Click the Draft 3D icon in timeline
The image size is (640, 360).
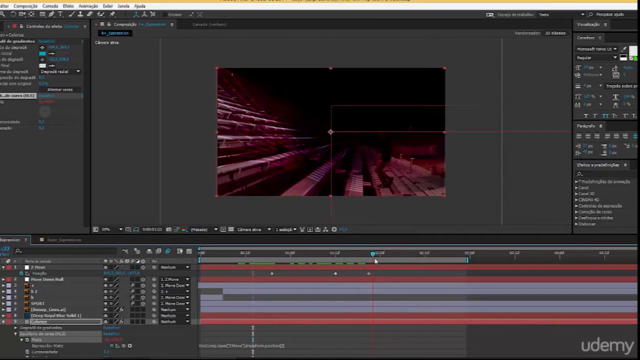tap(137, 251)
